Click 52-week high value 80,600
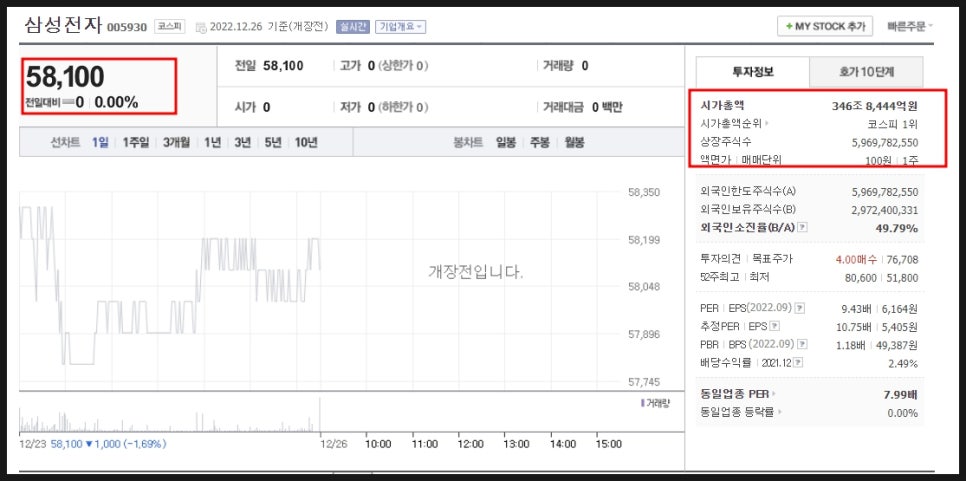This screenshot has width=966, height=481. [861, 278]
